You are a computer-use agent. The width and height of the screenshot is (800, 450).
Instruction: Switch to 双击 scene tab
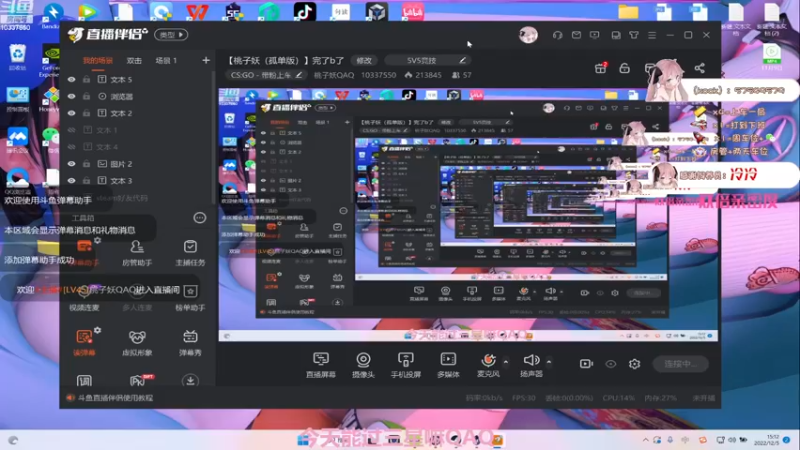[134, 61]
